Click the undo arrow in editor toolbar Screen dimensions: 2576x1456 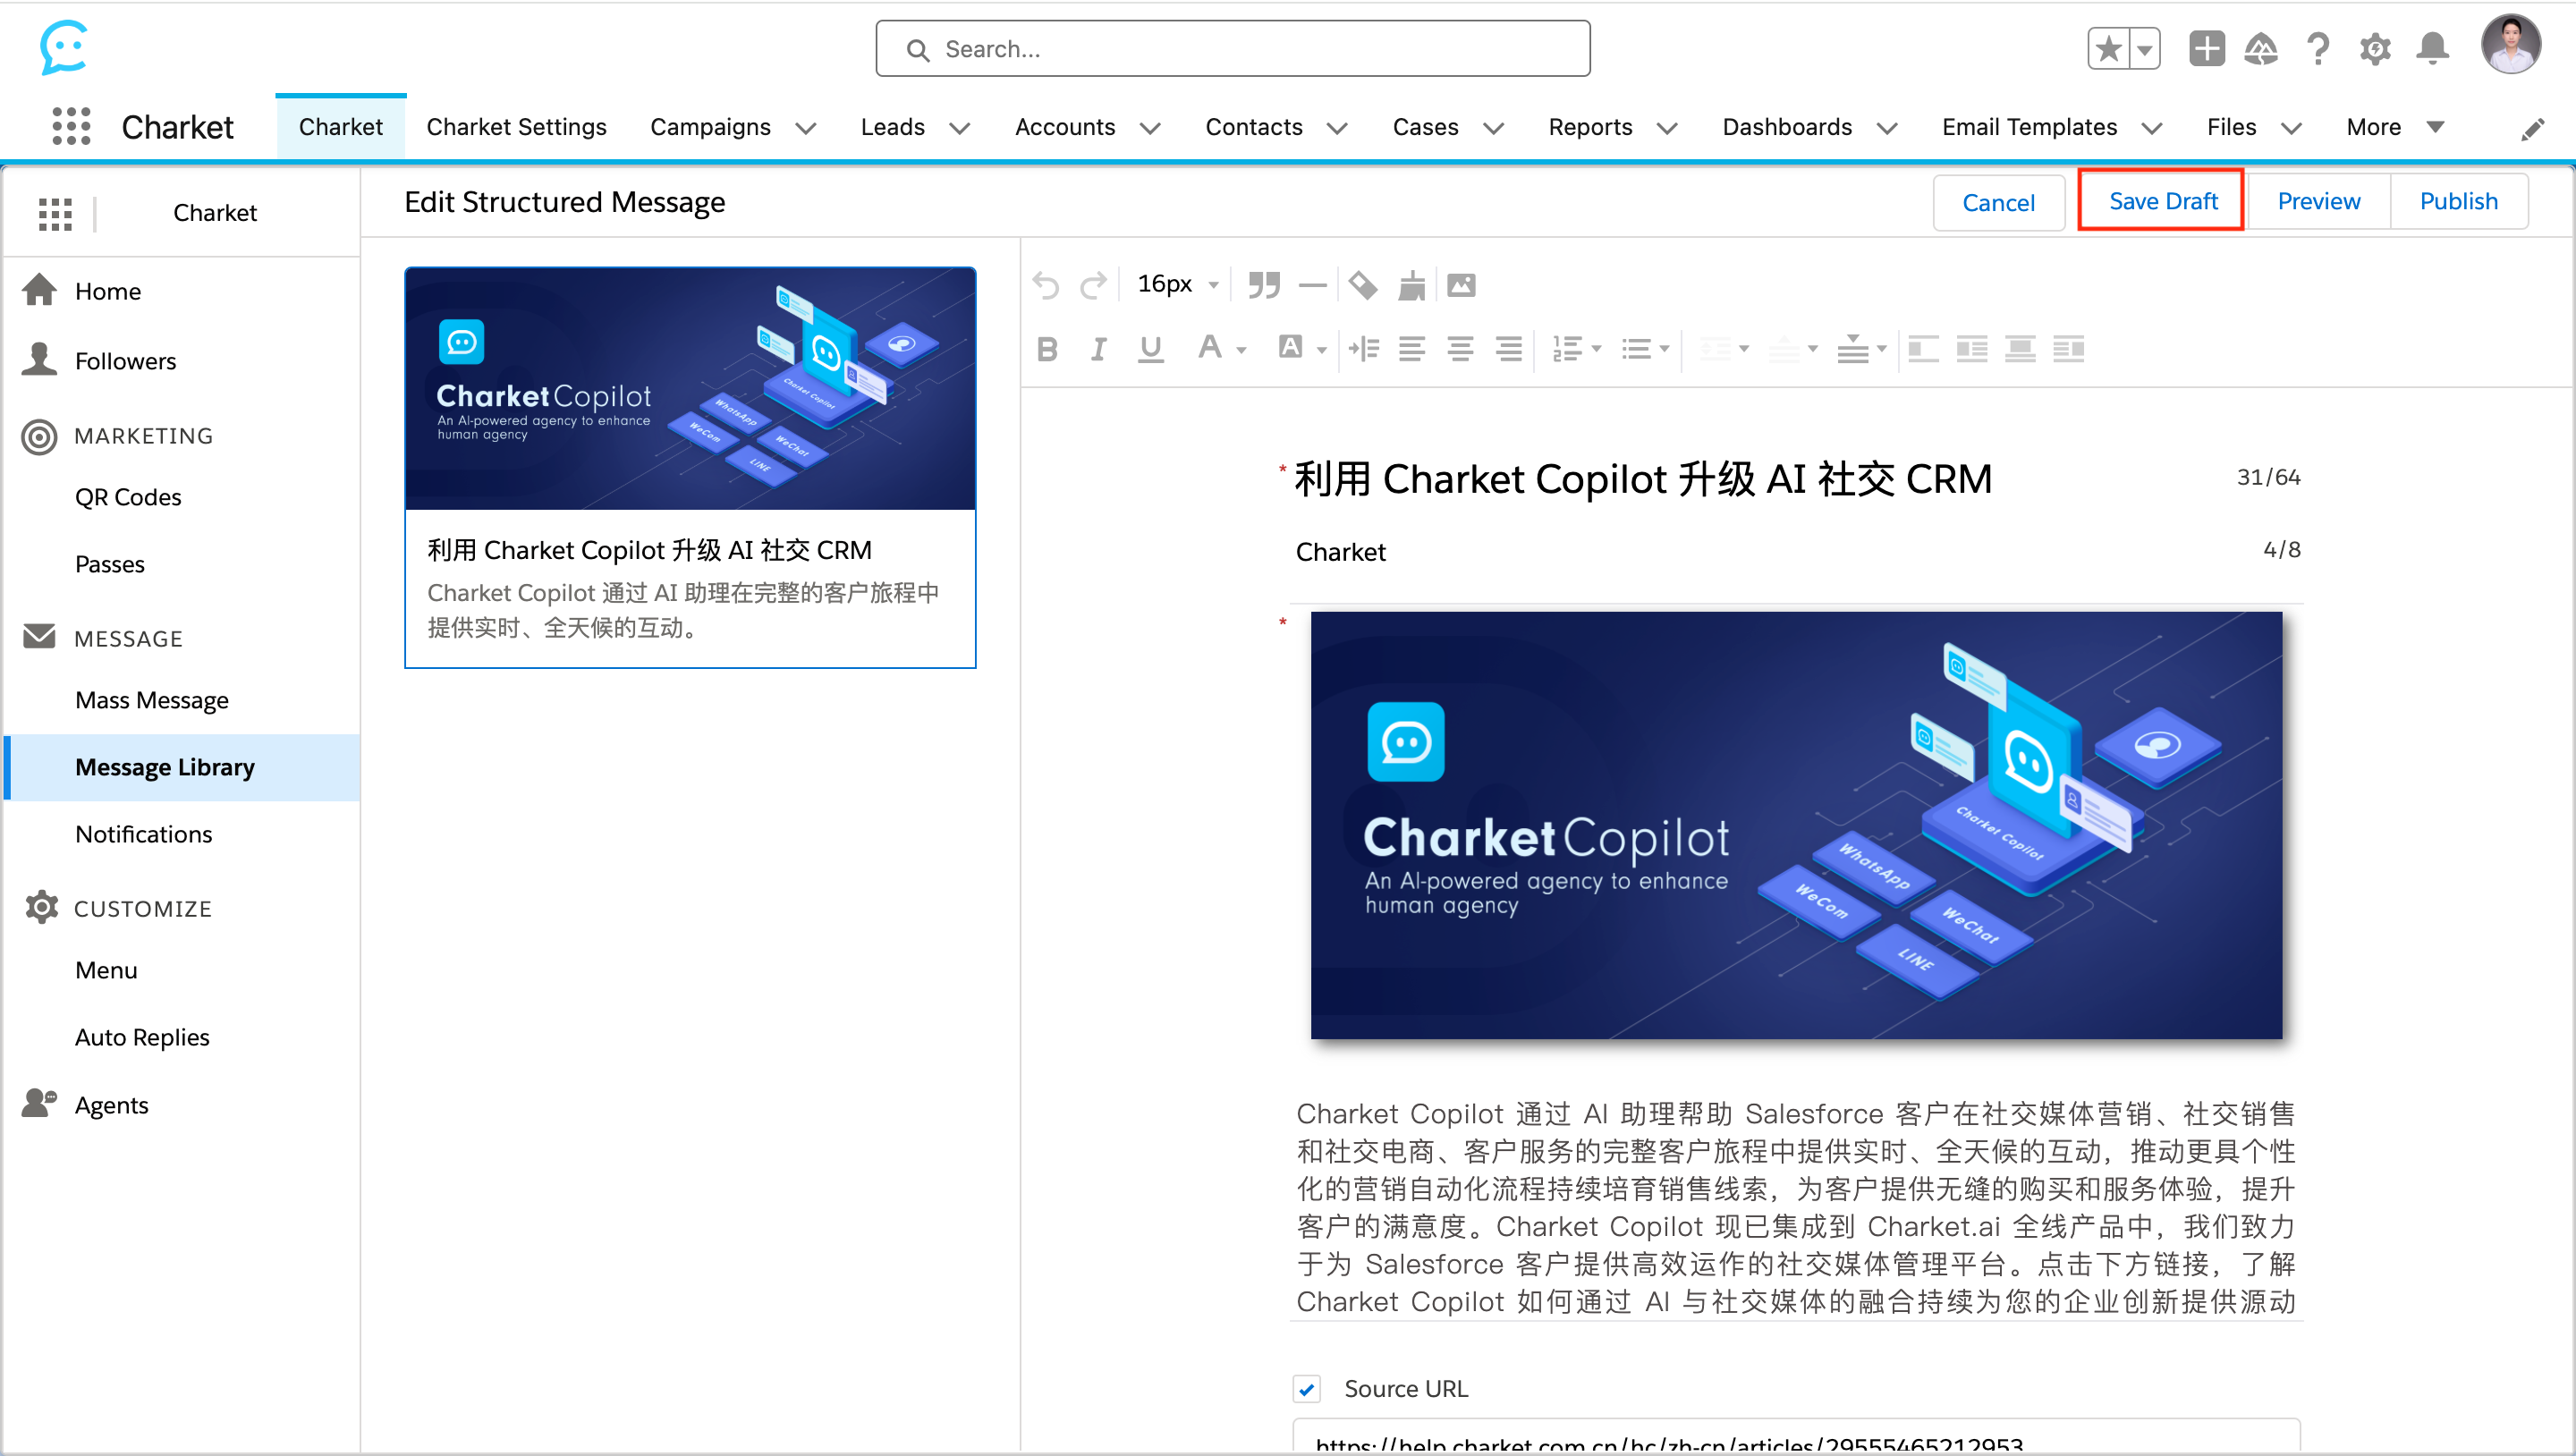click(x=1045, y=285)
